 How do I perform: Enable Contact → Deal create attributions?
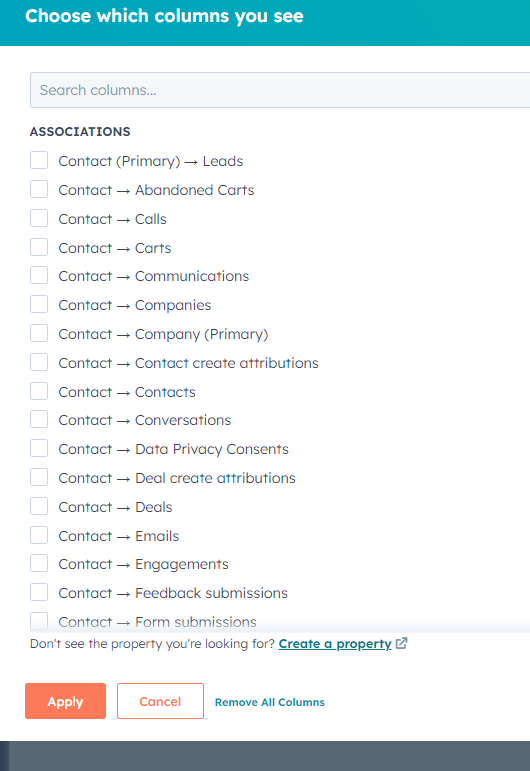(39, 477)
